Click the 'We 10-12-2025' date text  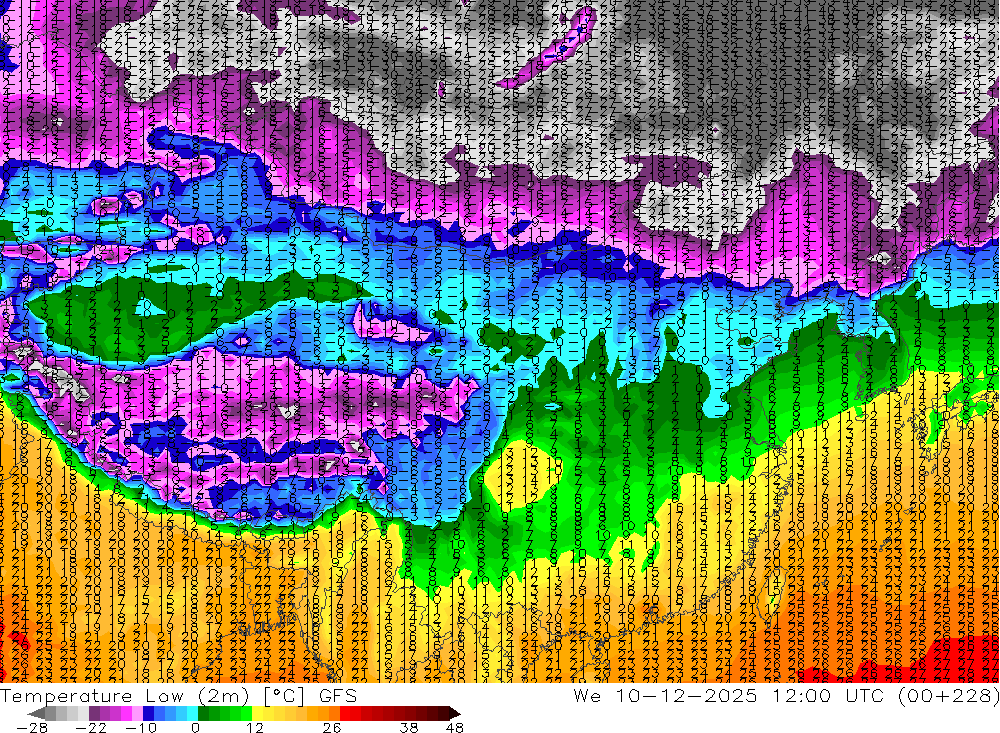click(x=665, y=695)
